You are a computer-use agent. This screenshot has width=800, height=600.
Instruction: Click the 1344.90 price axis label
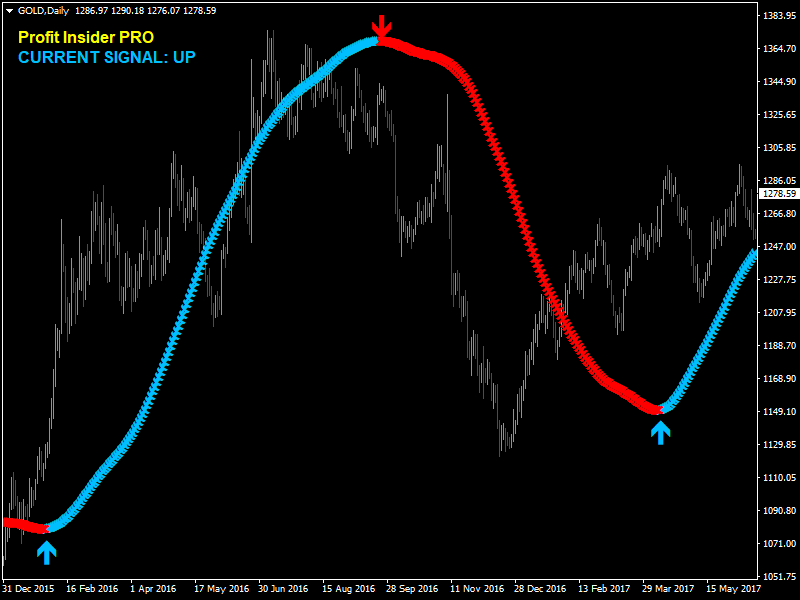(779, 82)
